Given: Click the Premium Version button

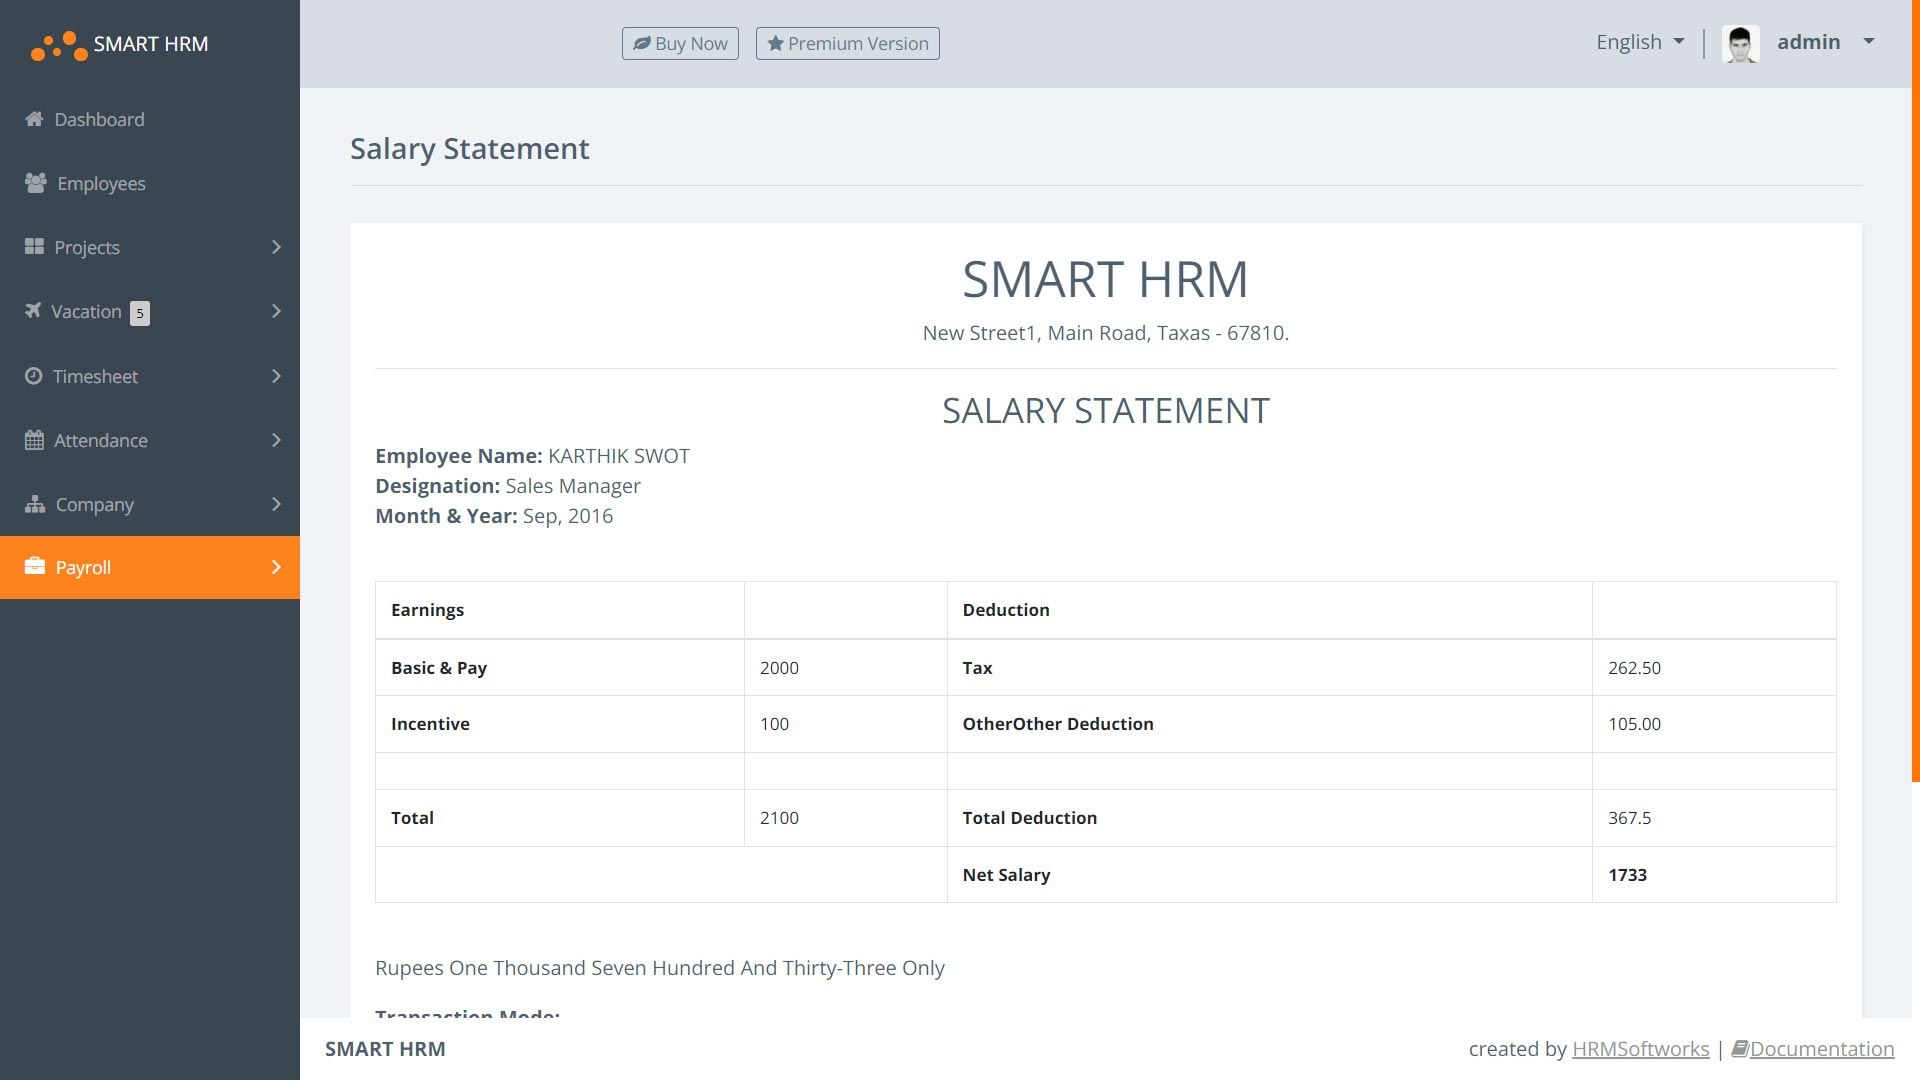Looking at the screenshot, I should [x=847, y=43].
